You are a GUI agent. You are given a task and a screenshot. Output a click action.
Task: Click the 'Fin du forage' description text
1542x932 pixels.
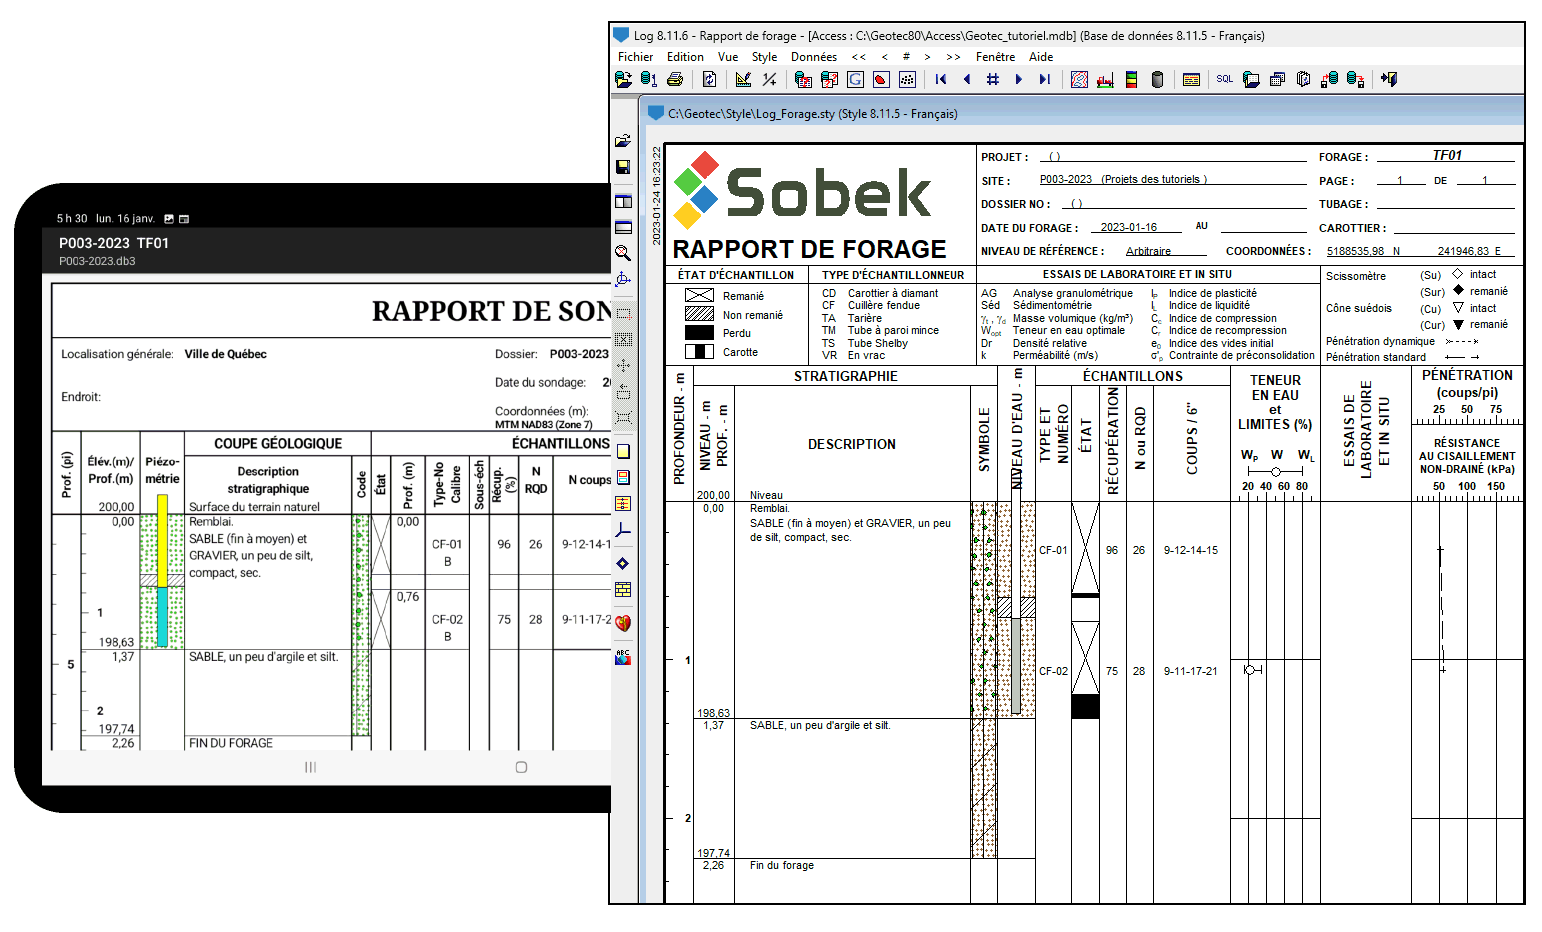tap(782, 865)
